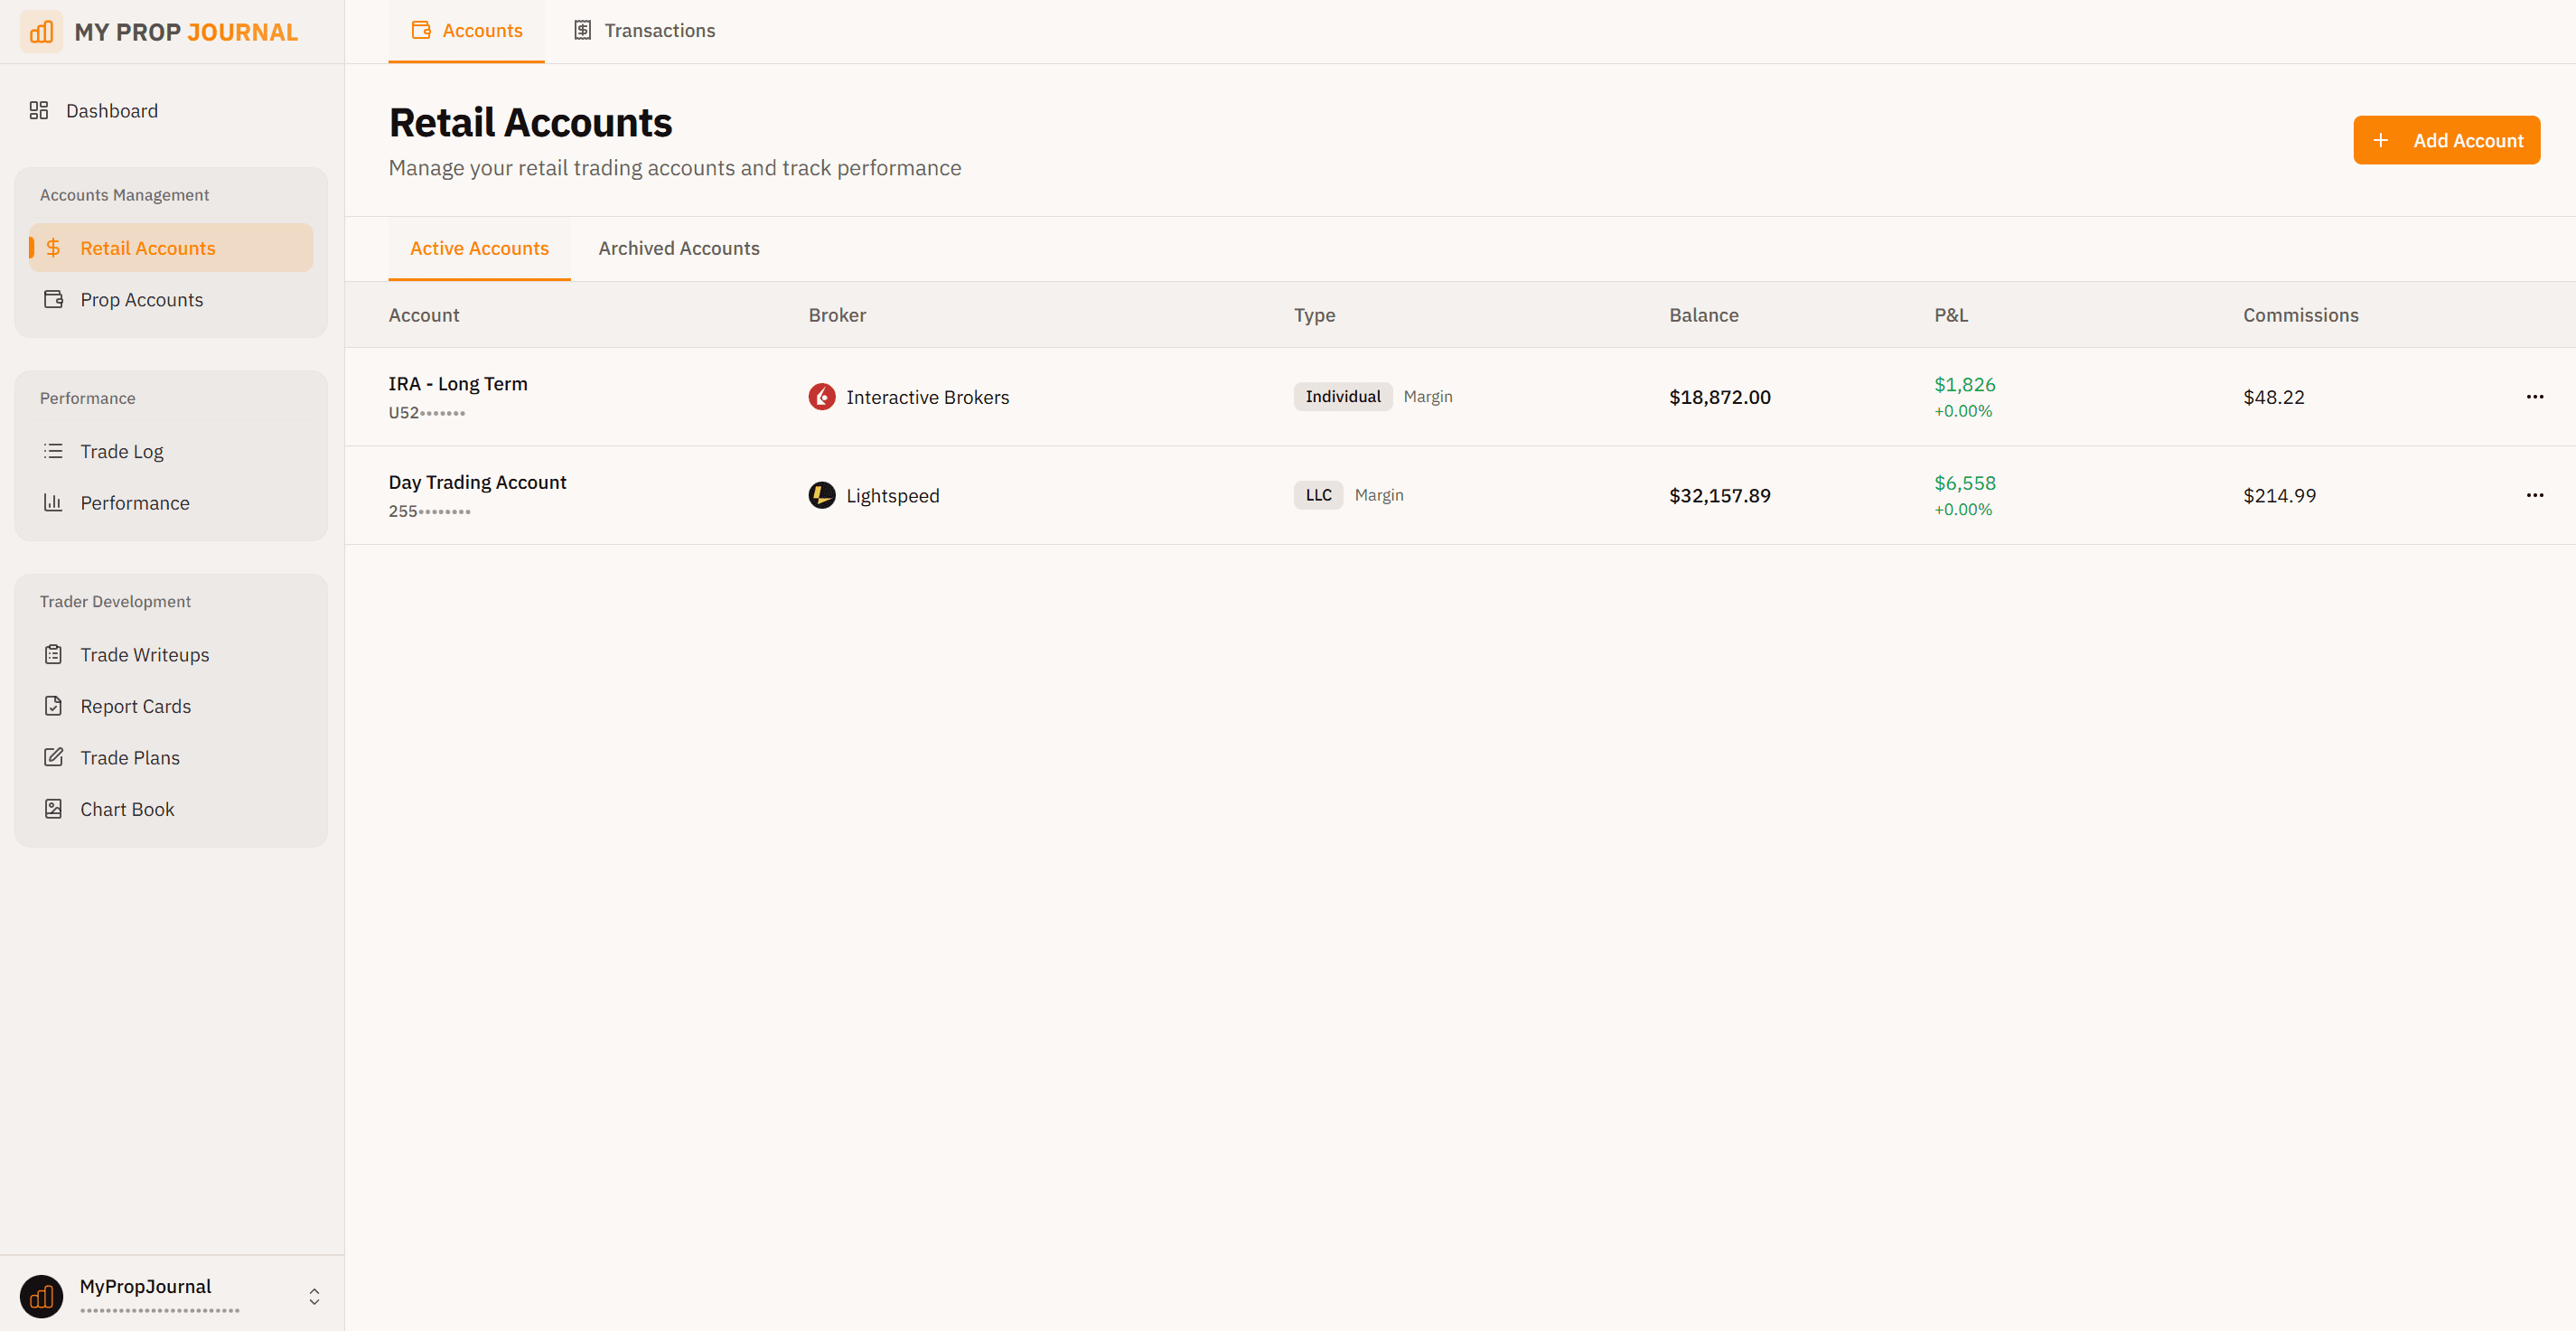Click the Account column header
The image size is (2576, 1331).
coord(424,315)
